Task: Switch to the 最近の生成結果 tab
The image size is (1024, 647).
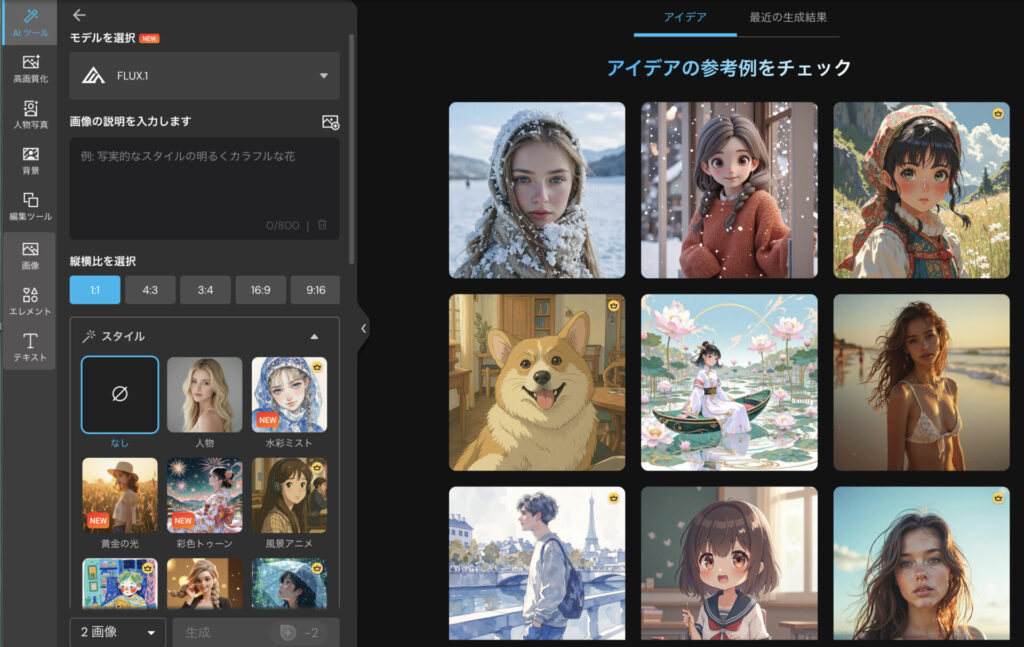Action: point(788,18)
